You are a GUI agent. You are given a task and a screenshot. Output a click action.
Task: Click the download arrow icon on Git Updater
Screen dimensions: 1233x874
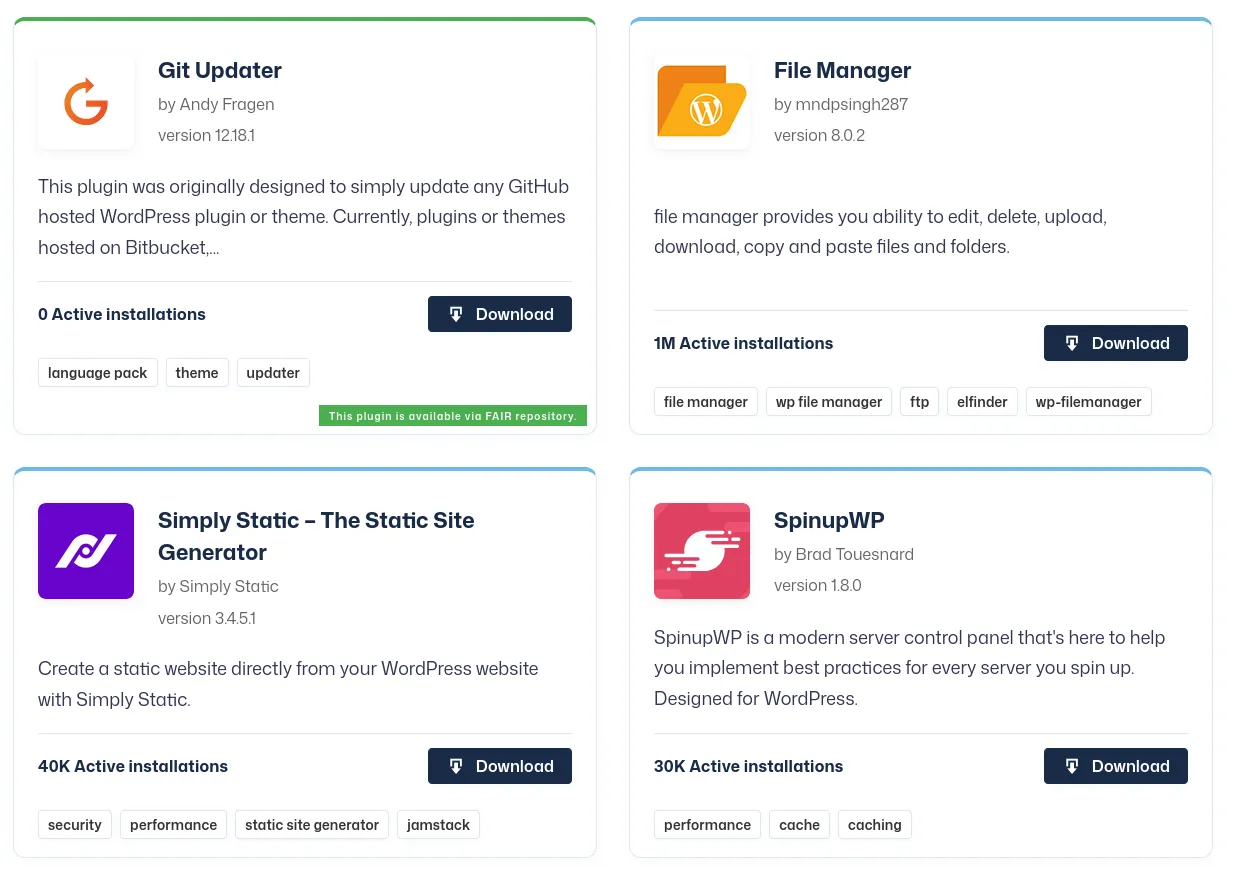(457, 314)
